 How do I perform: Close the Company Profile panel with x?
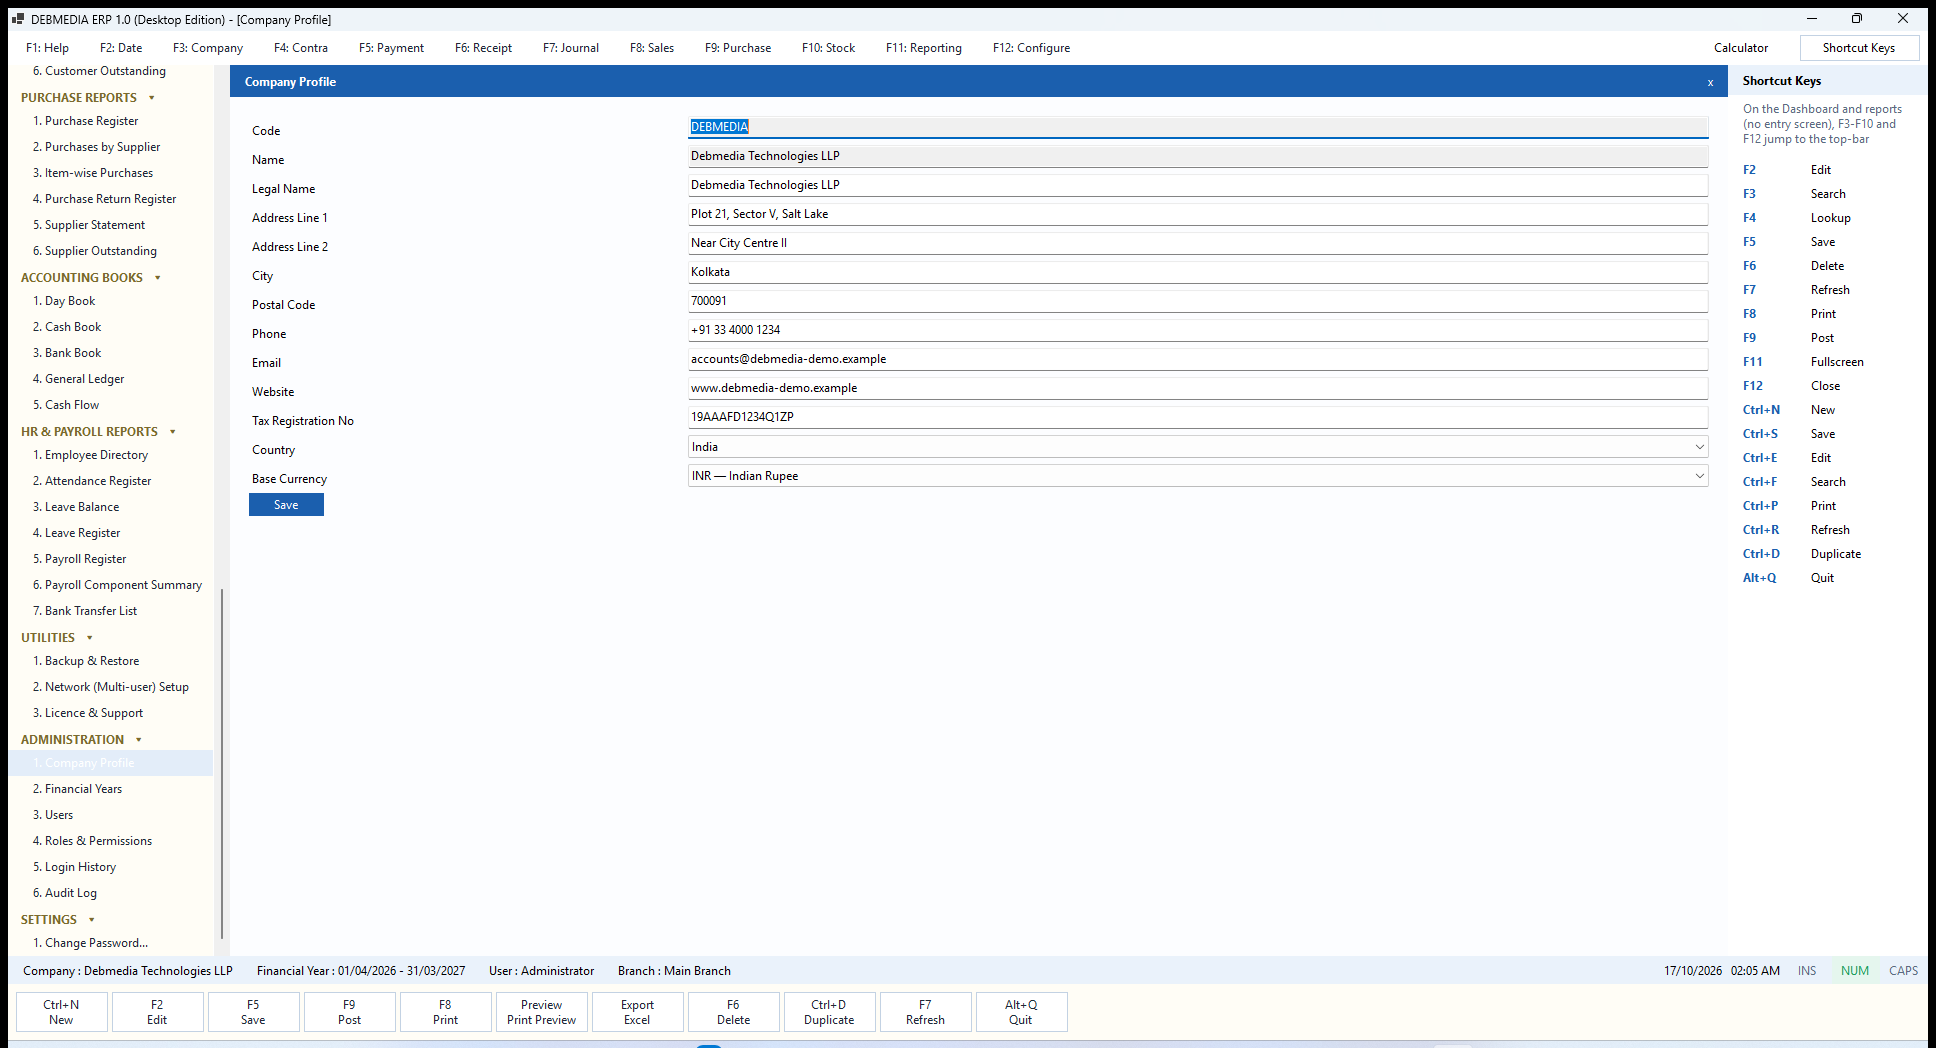click(x=1710, y=82)
